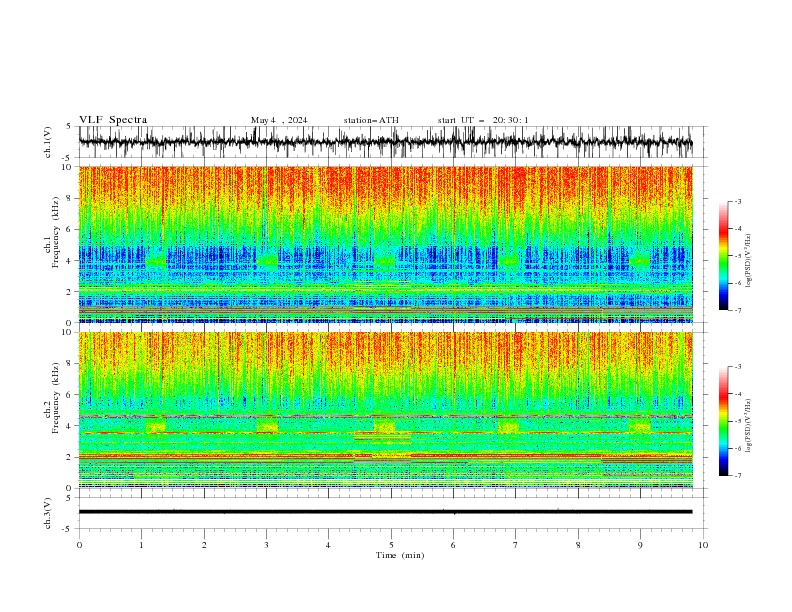Select the date text "May 4 , 2024"

(279, 120)
